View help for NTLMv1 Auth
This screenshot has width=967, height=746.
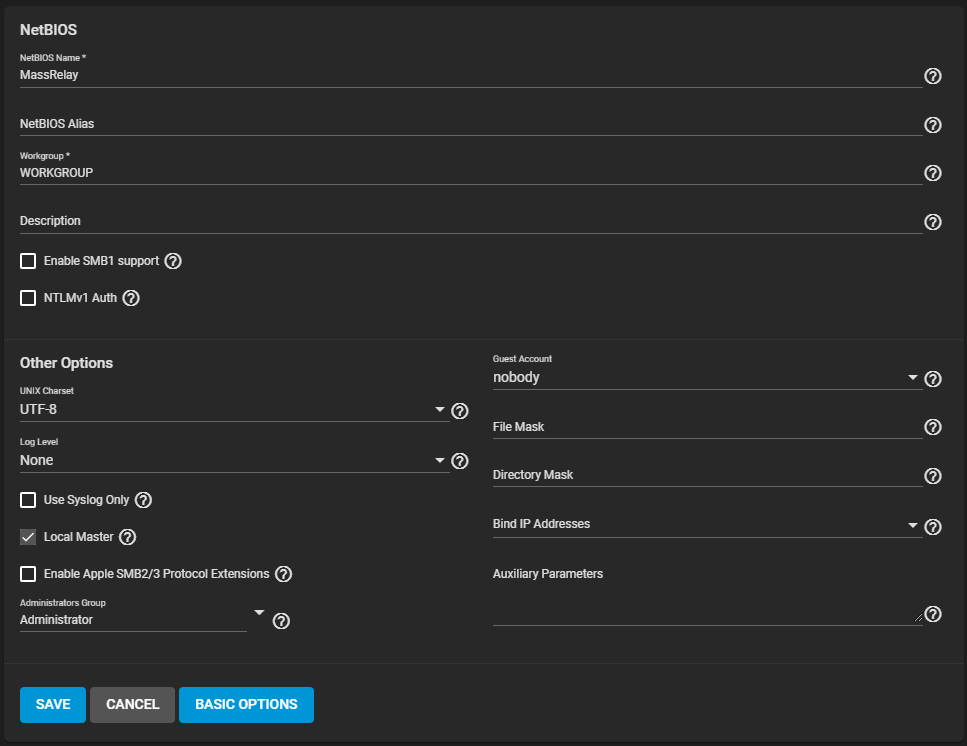click(x=131, y=298)
